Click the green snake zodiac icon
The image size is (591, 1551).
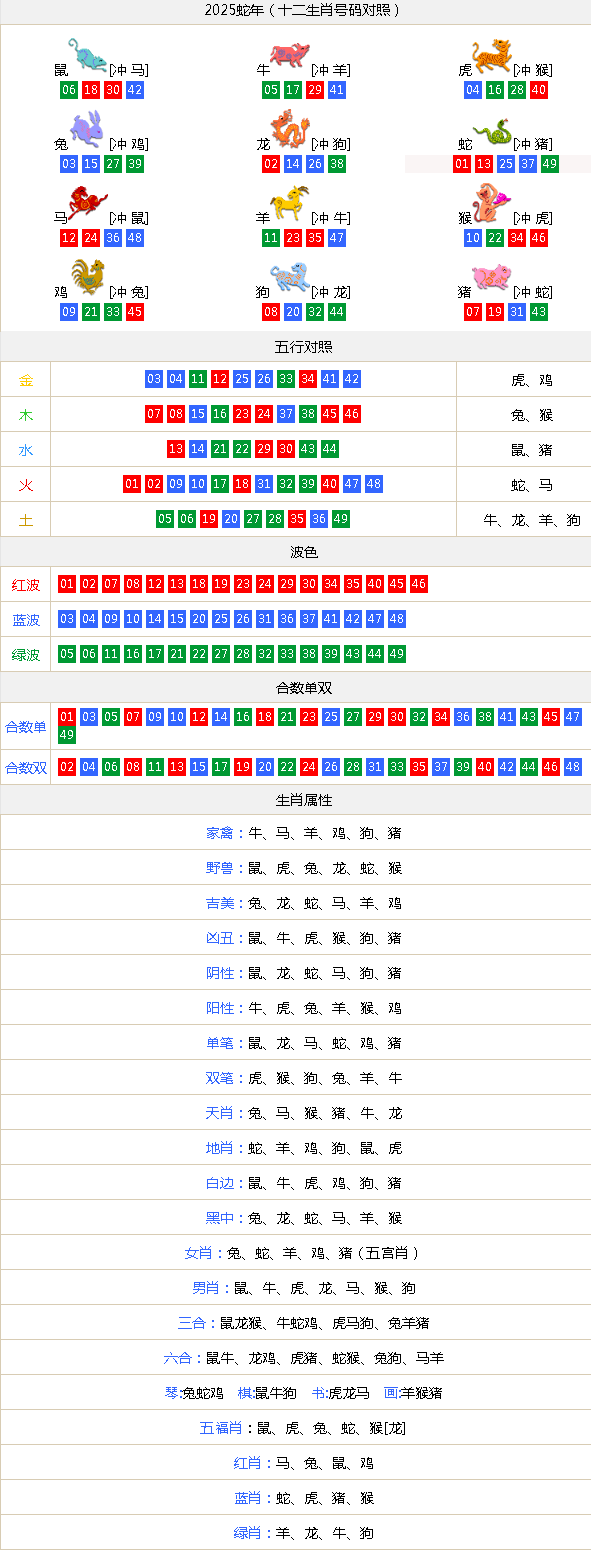[492, 132]
